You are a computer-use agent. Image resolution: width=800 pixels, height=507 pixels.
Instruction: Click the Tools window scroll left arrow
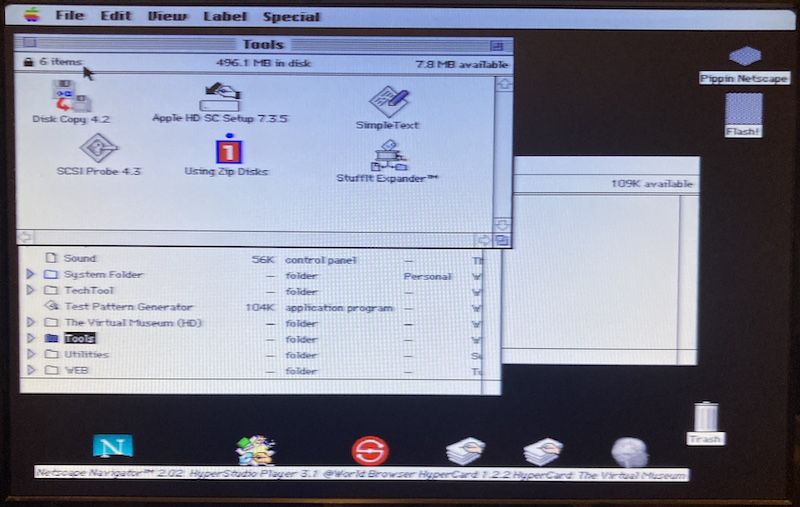pyautogui.click(x=25, y=237)
